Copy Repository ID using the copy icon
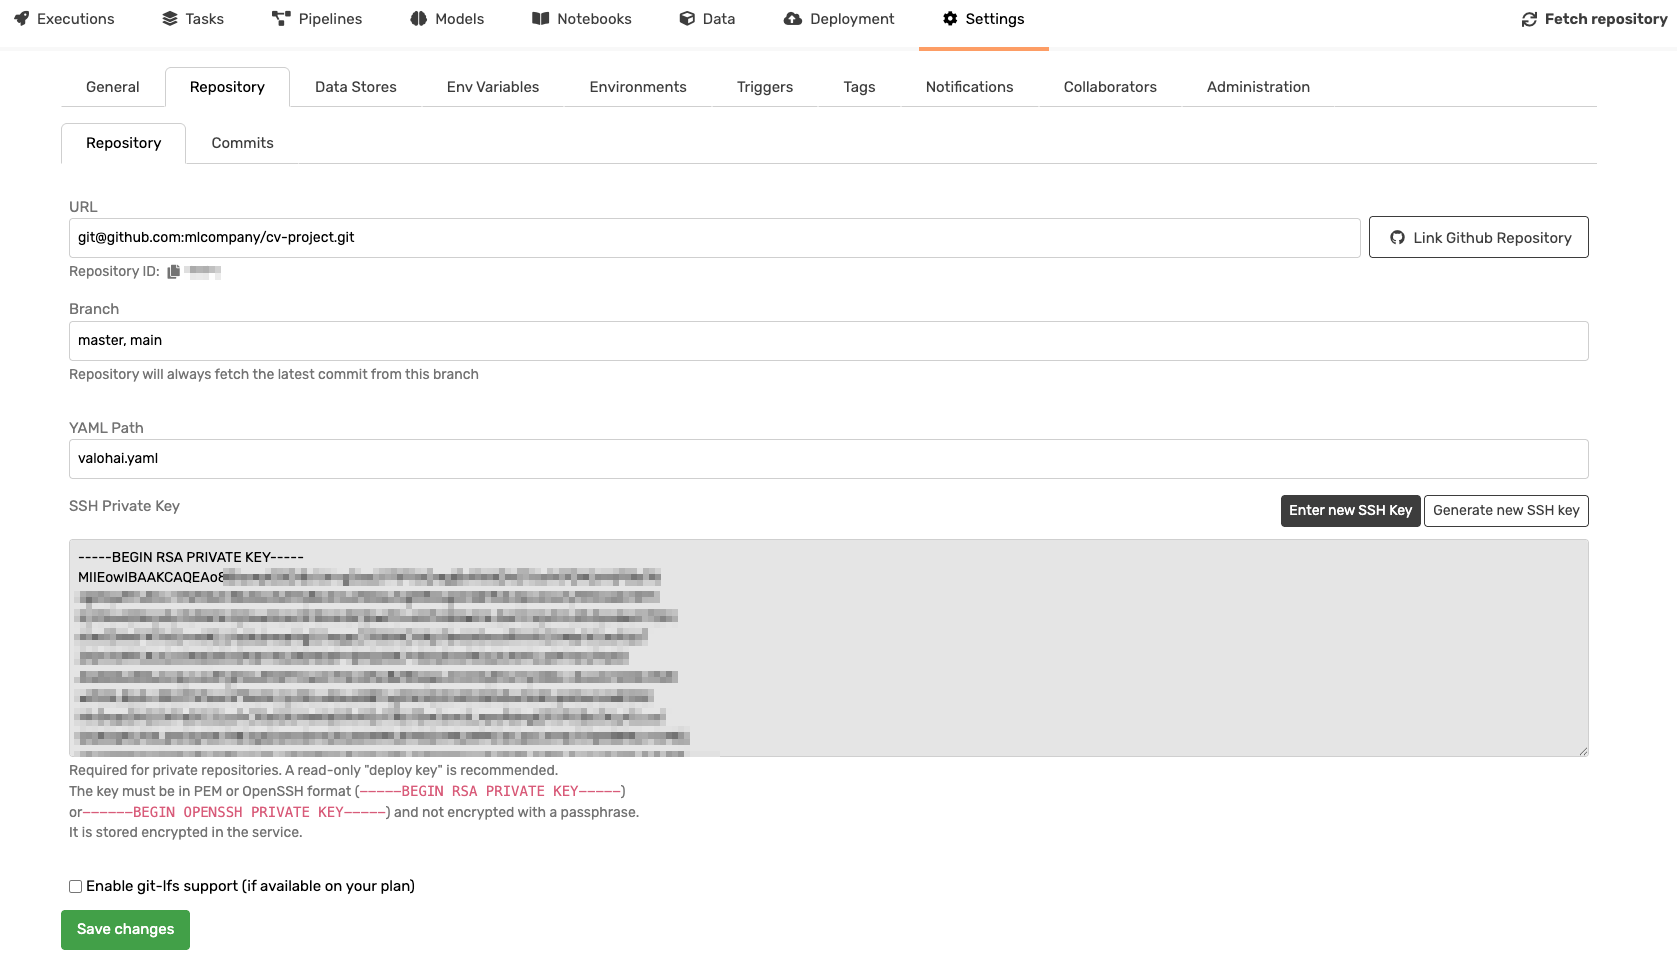Viewport: 1677px width, 959px height. [174, 272]
